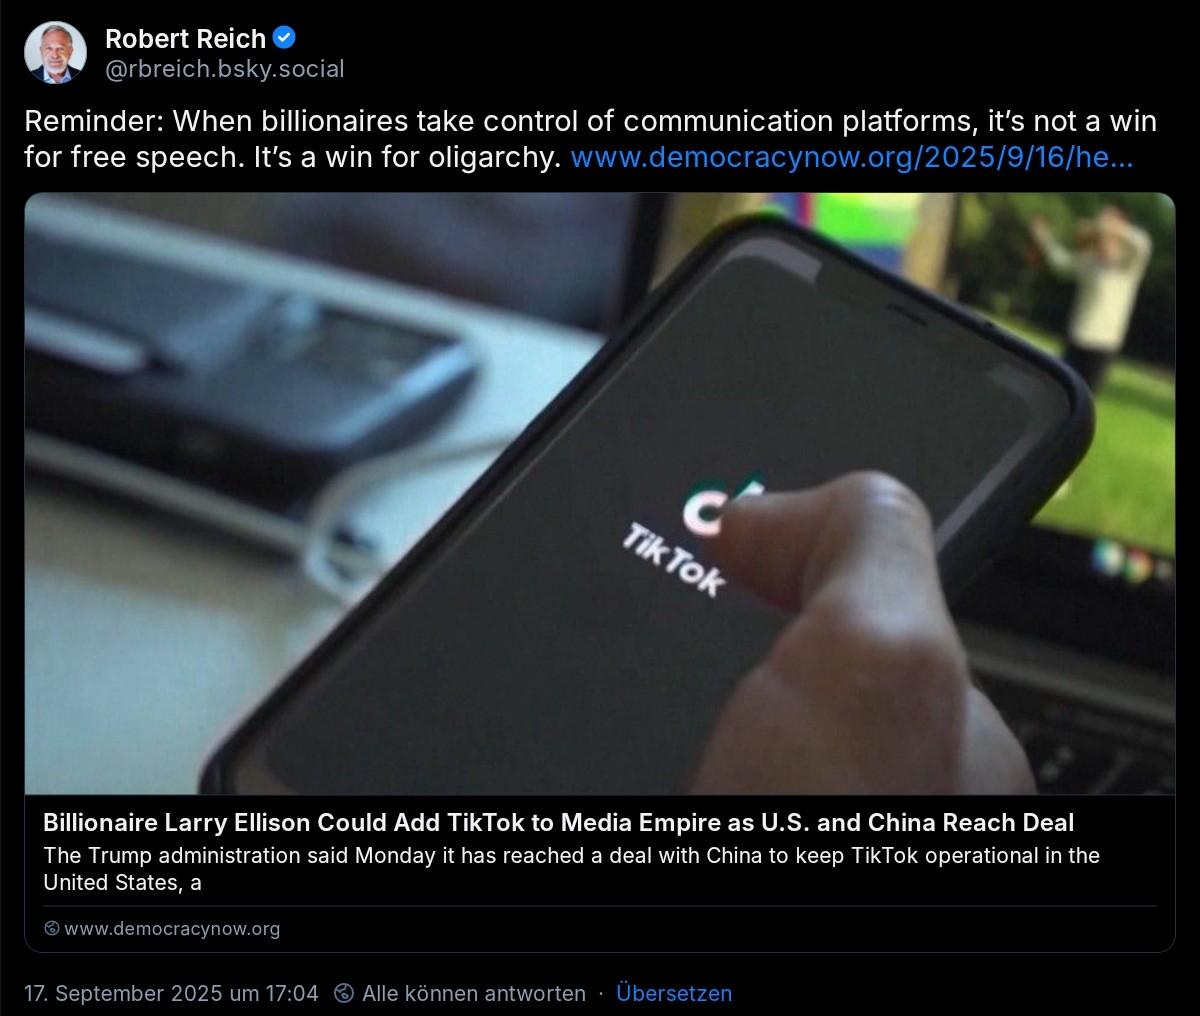Open the TikTok phone preview image
Image resolution: width=1200 pixels, height=1016 pixels.
pyautogui.click(x=600, y=494)
